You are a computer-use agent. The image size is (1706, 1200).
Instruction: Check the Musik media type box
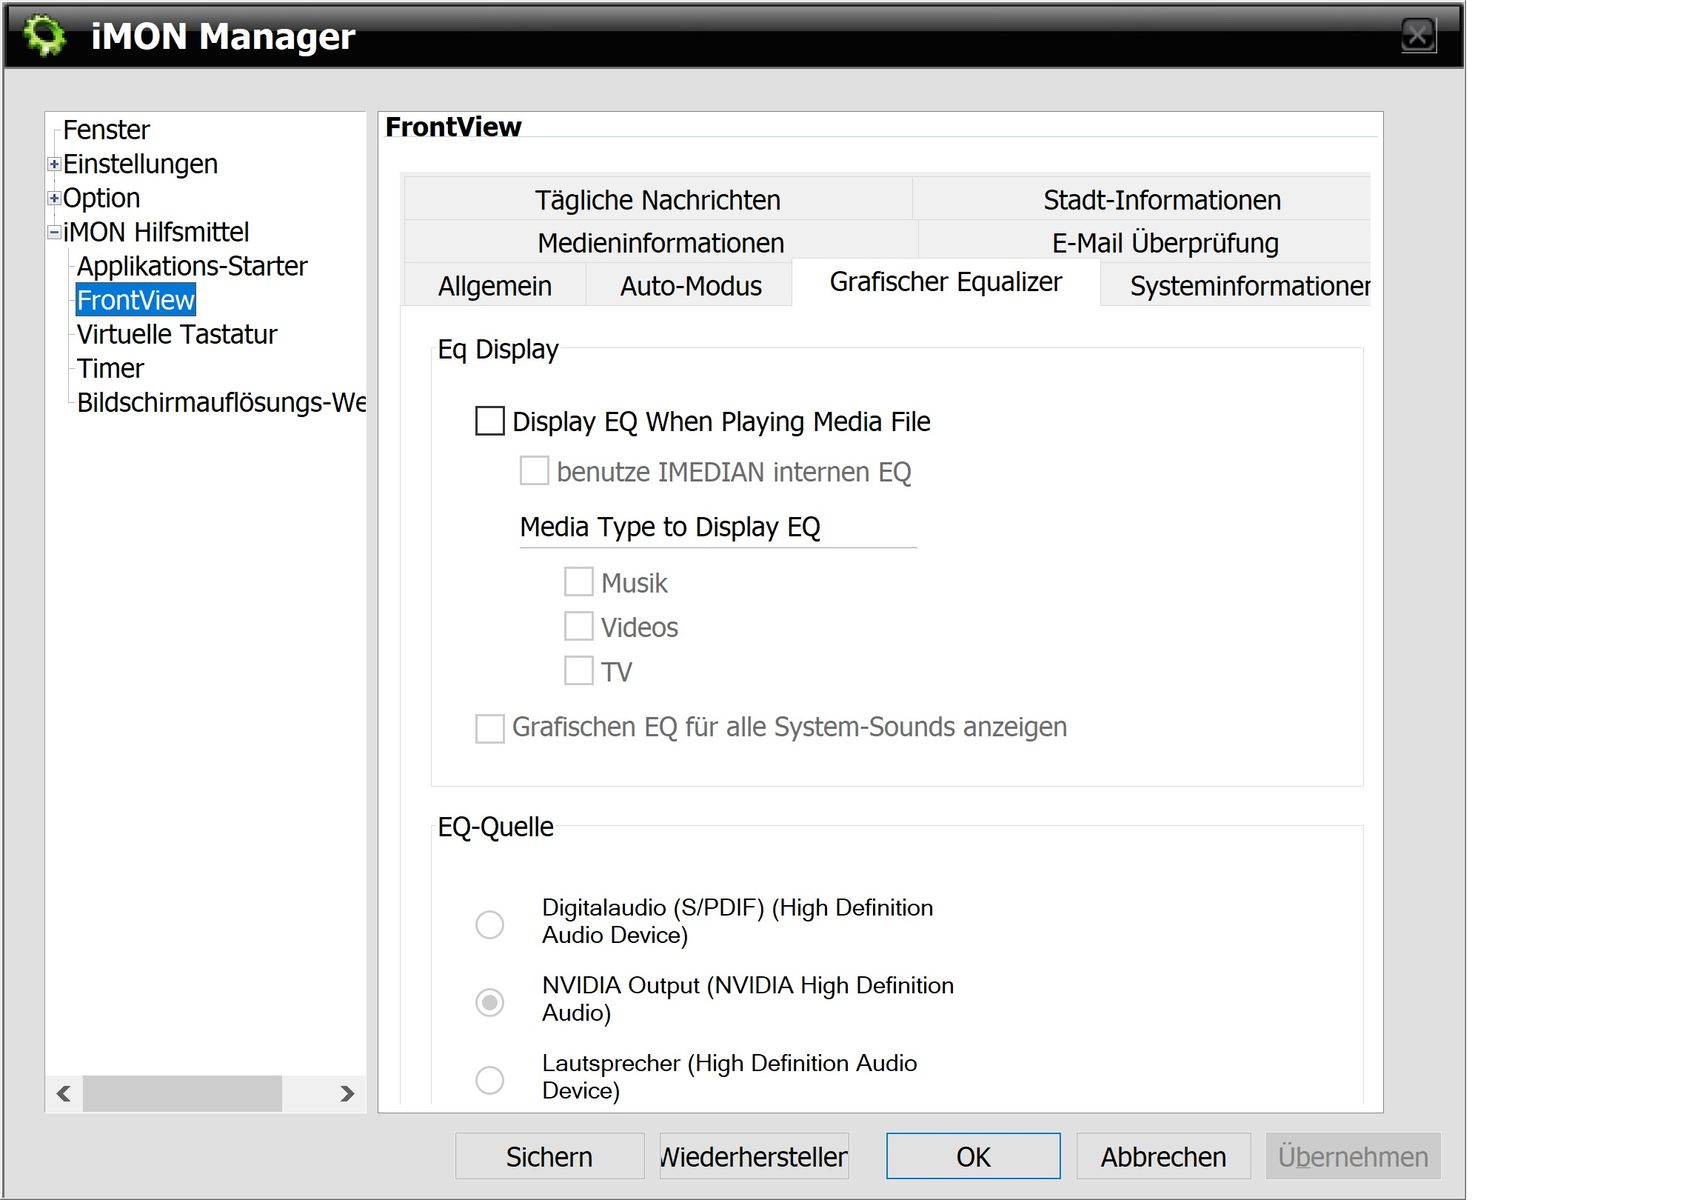point(578,582)
